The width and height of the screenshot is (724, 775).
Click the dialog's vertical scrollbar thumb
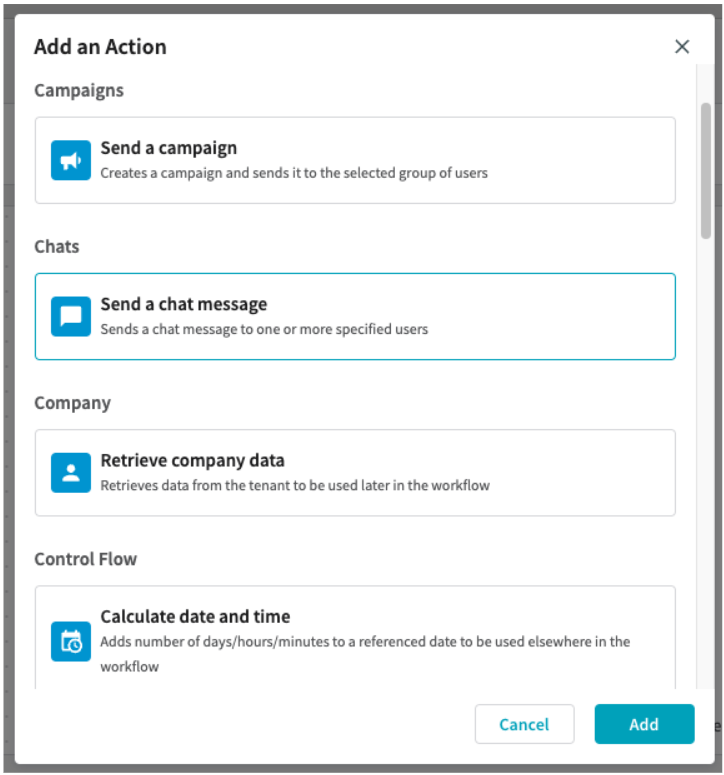tap(706, 170)
